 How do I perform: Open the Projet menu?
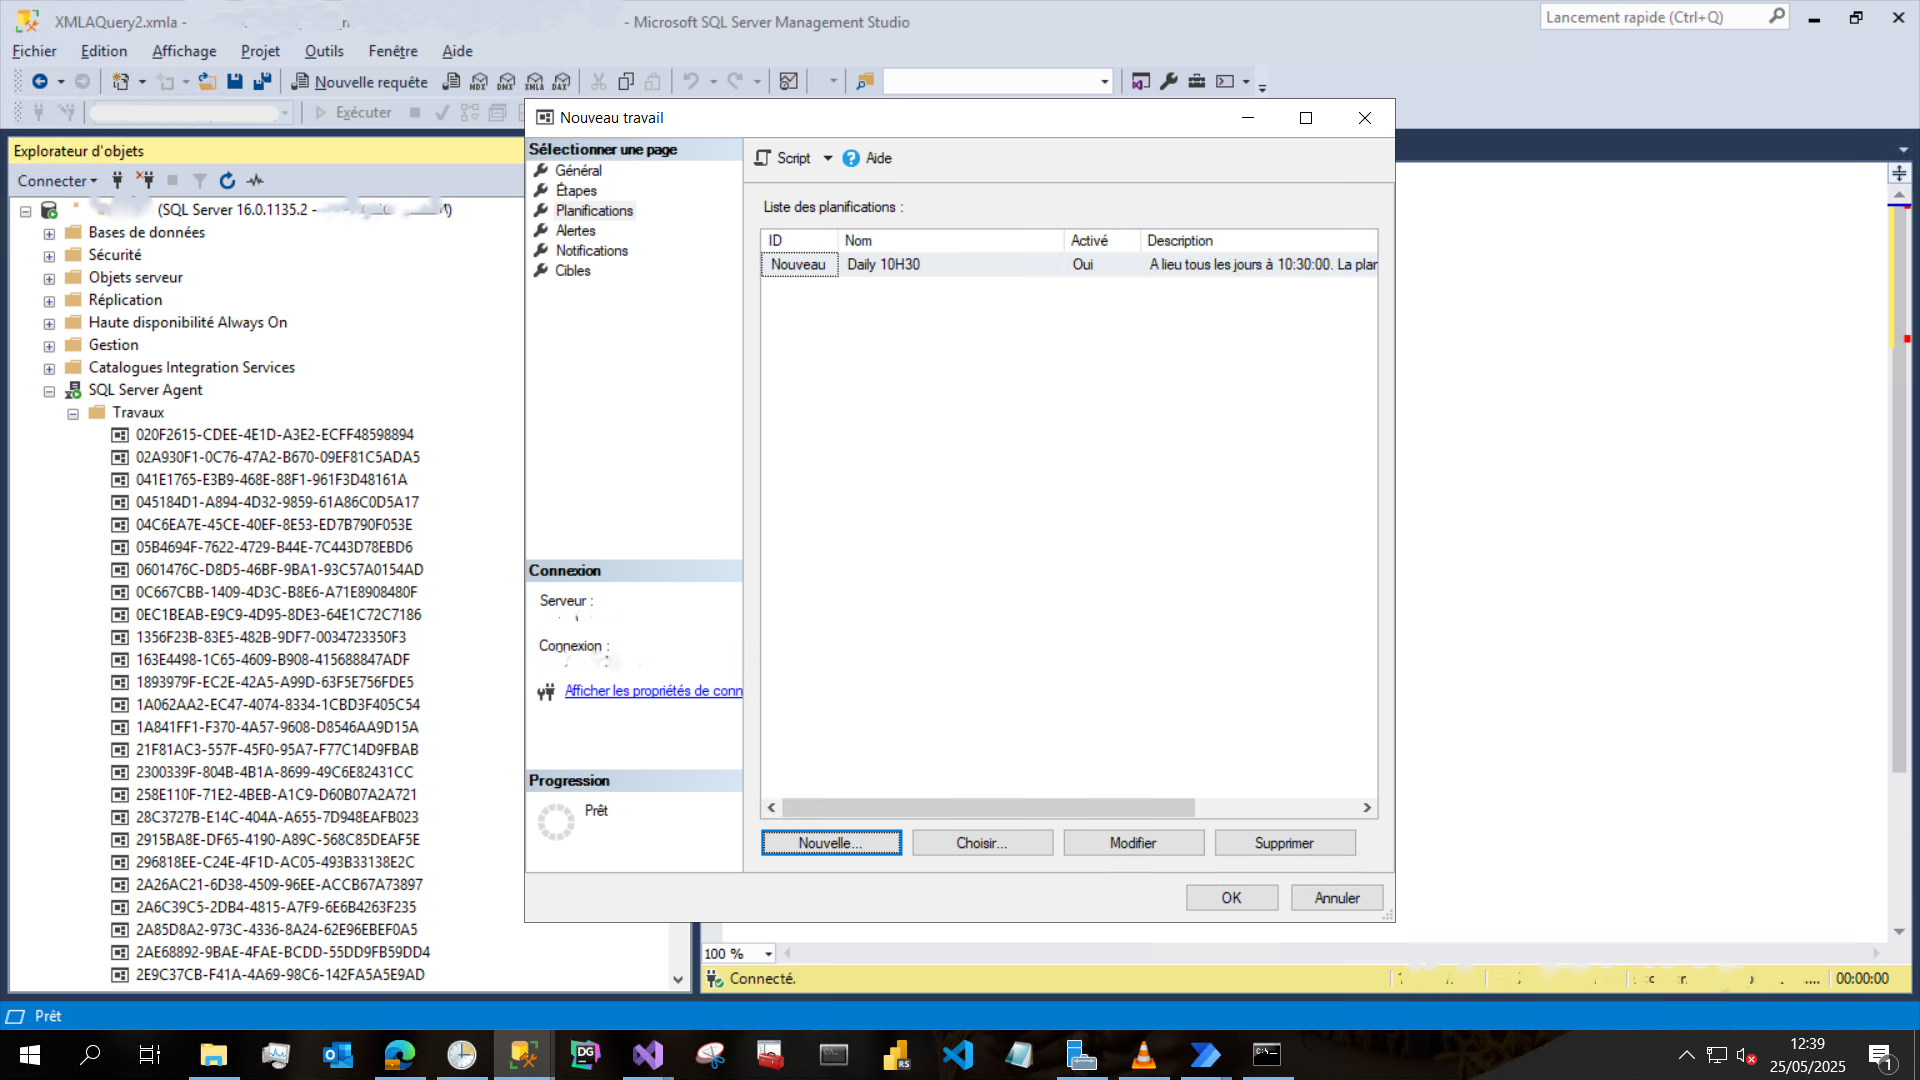(x=260, y=51)
